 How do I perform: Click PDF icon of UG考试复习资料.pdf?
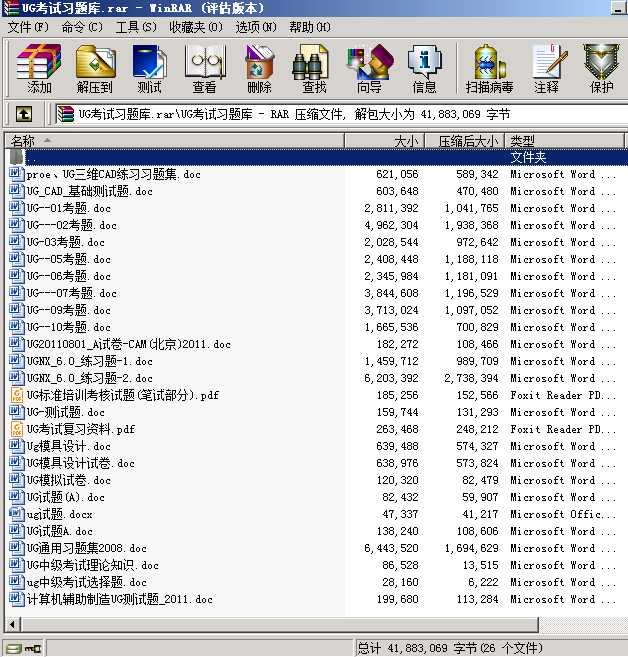(x=16, y=429)
